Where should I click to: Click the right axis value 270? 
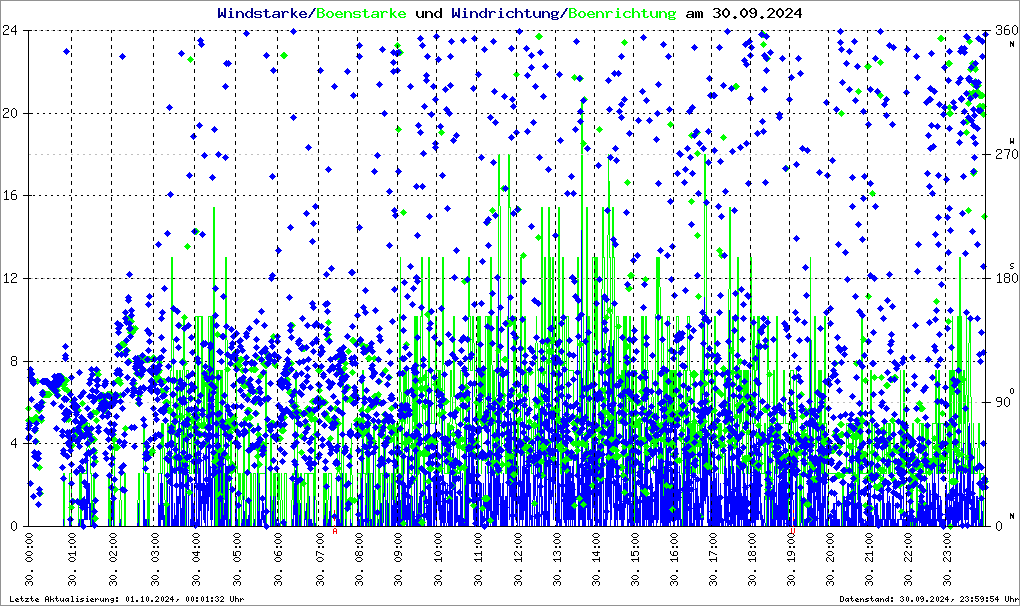[1007, 155]
